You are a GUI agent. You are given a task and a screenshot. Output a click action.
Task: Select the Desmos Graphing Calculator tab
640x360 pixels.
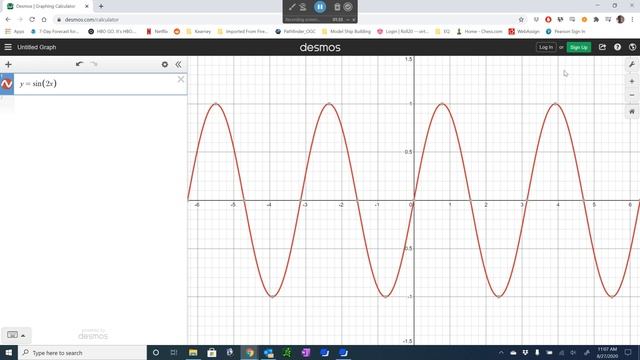tap(46, 6)
